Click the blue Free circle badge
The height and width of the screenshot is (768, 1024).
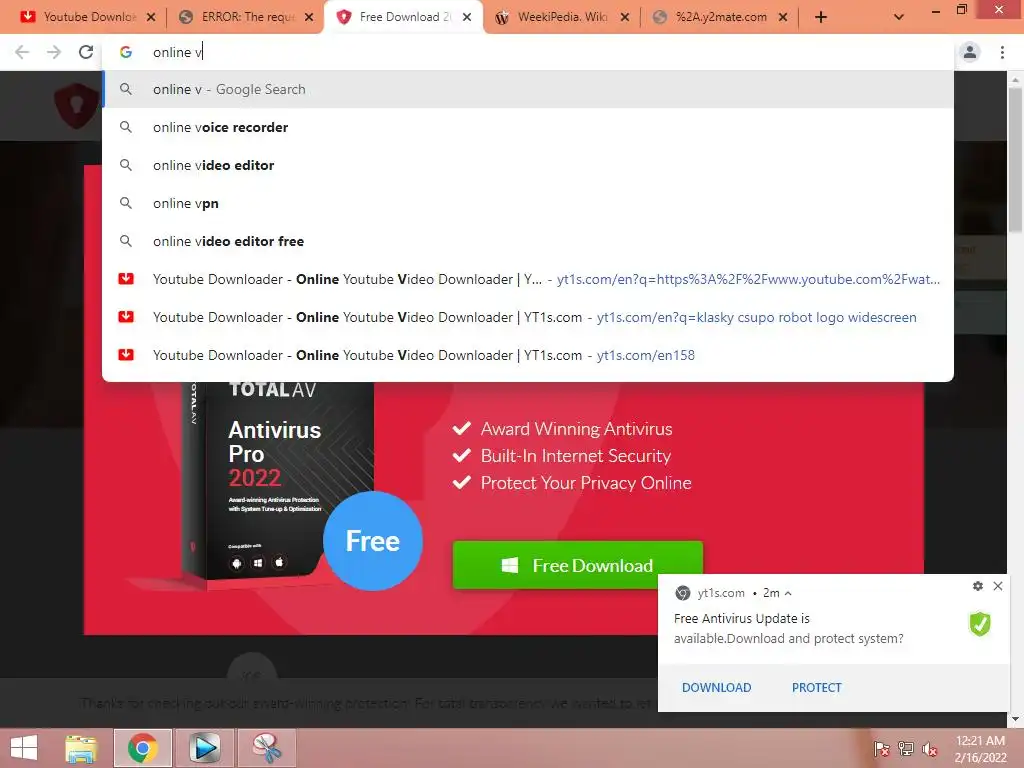pyautogui.click(x=373, y=541)
